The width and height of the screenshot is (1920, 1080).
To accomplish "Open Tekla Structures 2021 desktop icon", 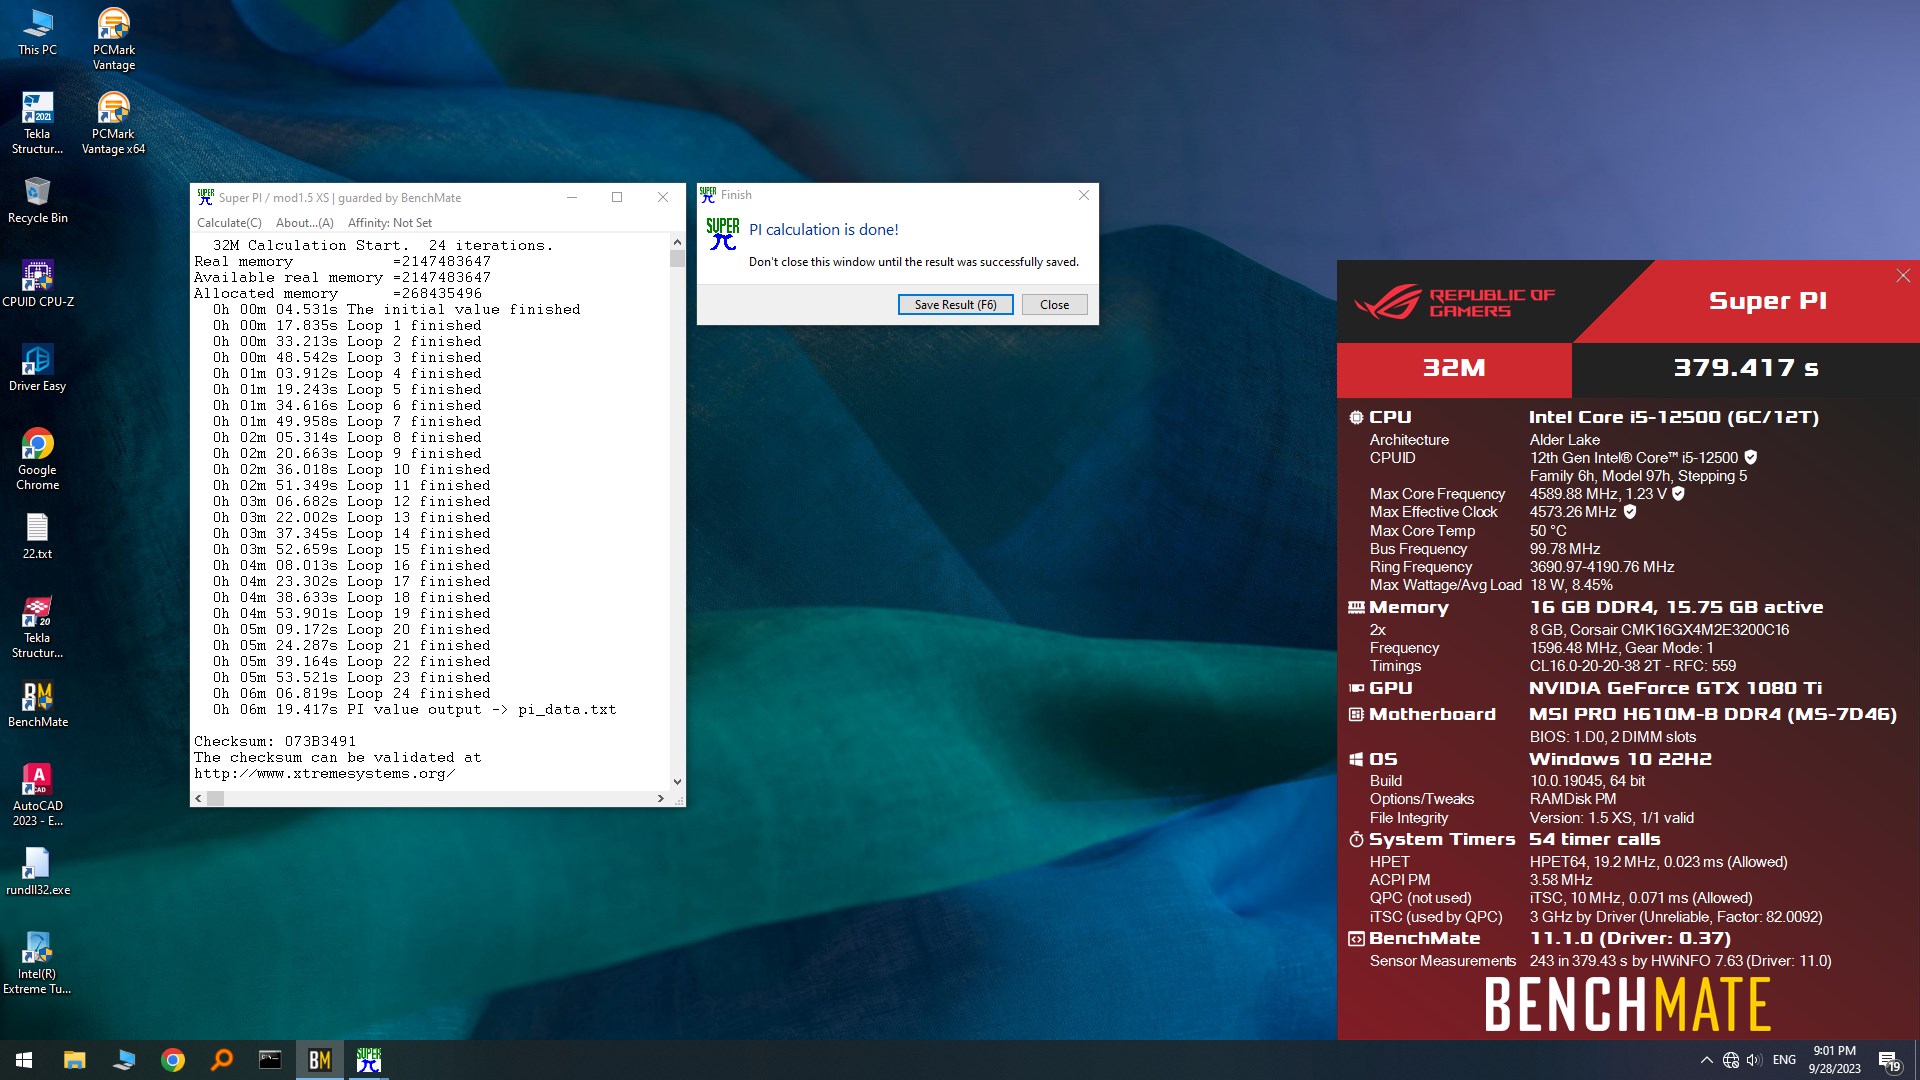I will pos(37,124).
